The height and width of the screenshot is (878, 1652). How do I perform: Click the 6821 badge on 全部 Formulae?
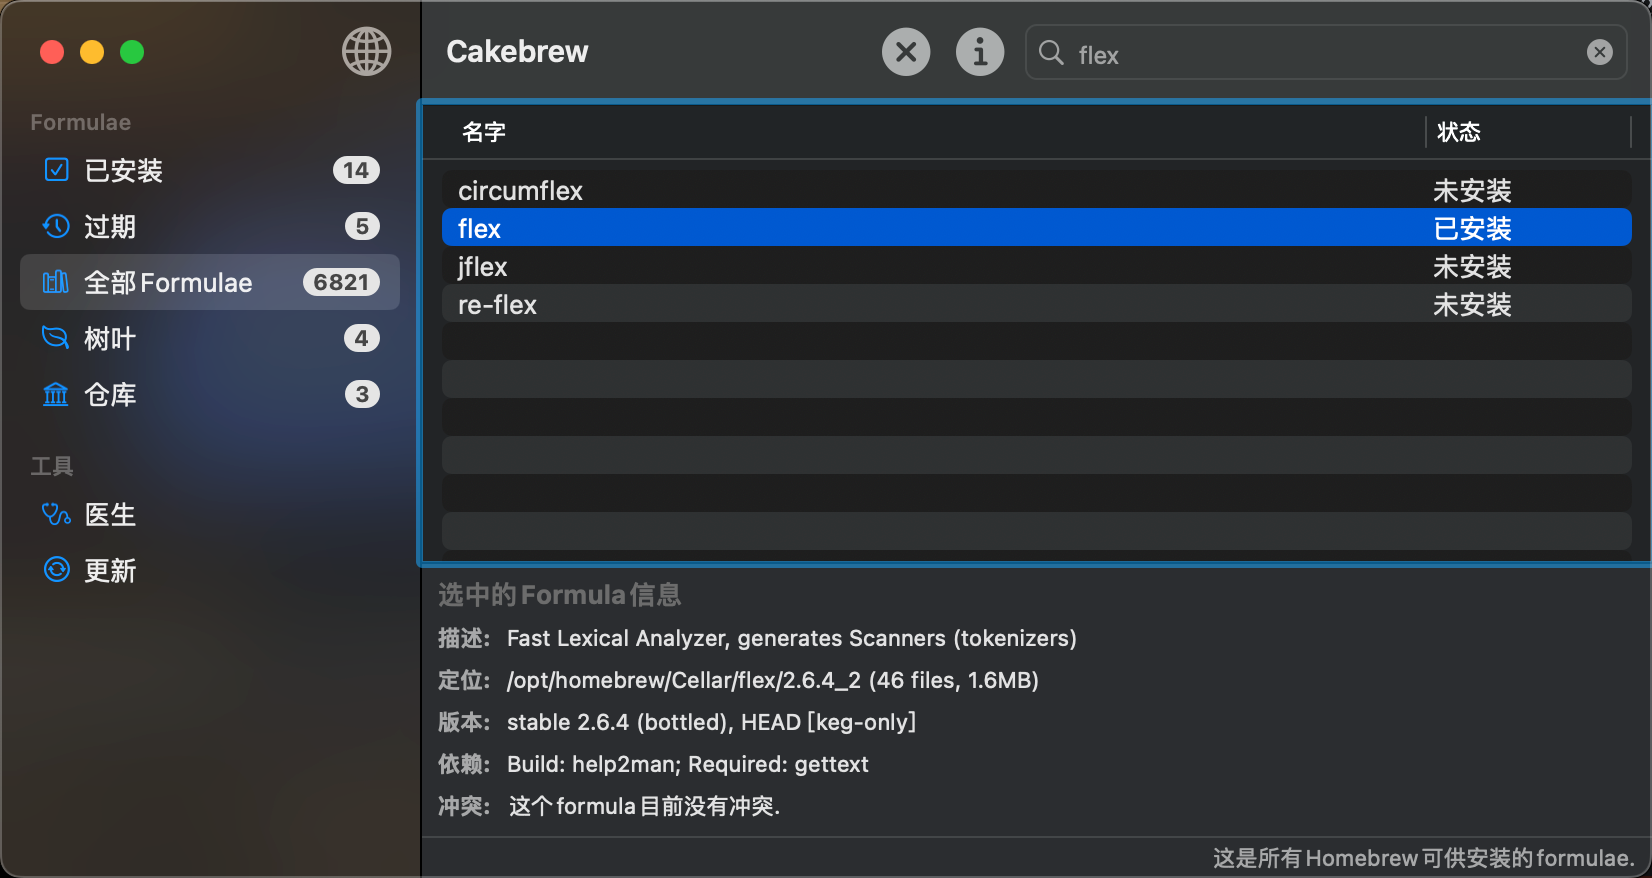click(341, 282)
